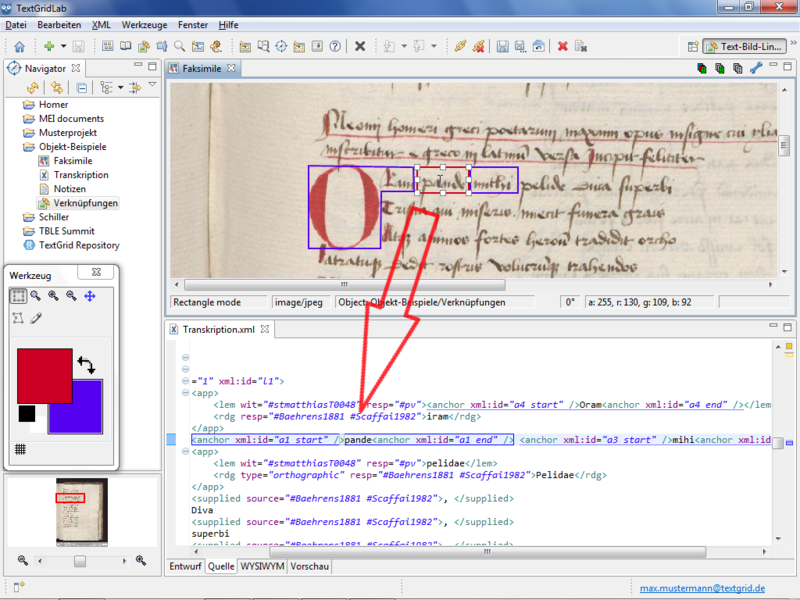The image size is (800, 600).
Task: Pick the eyedropper tool in Werkzeug
Action: tap(36, 318)
